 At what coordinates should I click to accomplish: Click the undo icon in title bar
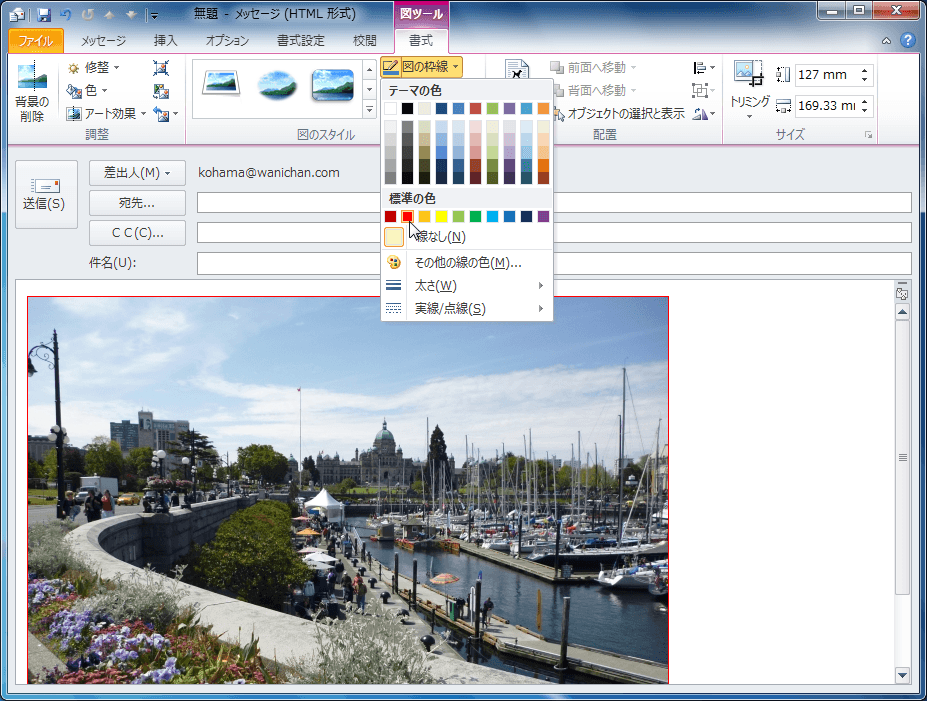tap(66, 14)
